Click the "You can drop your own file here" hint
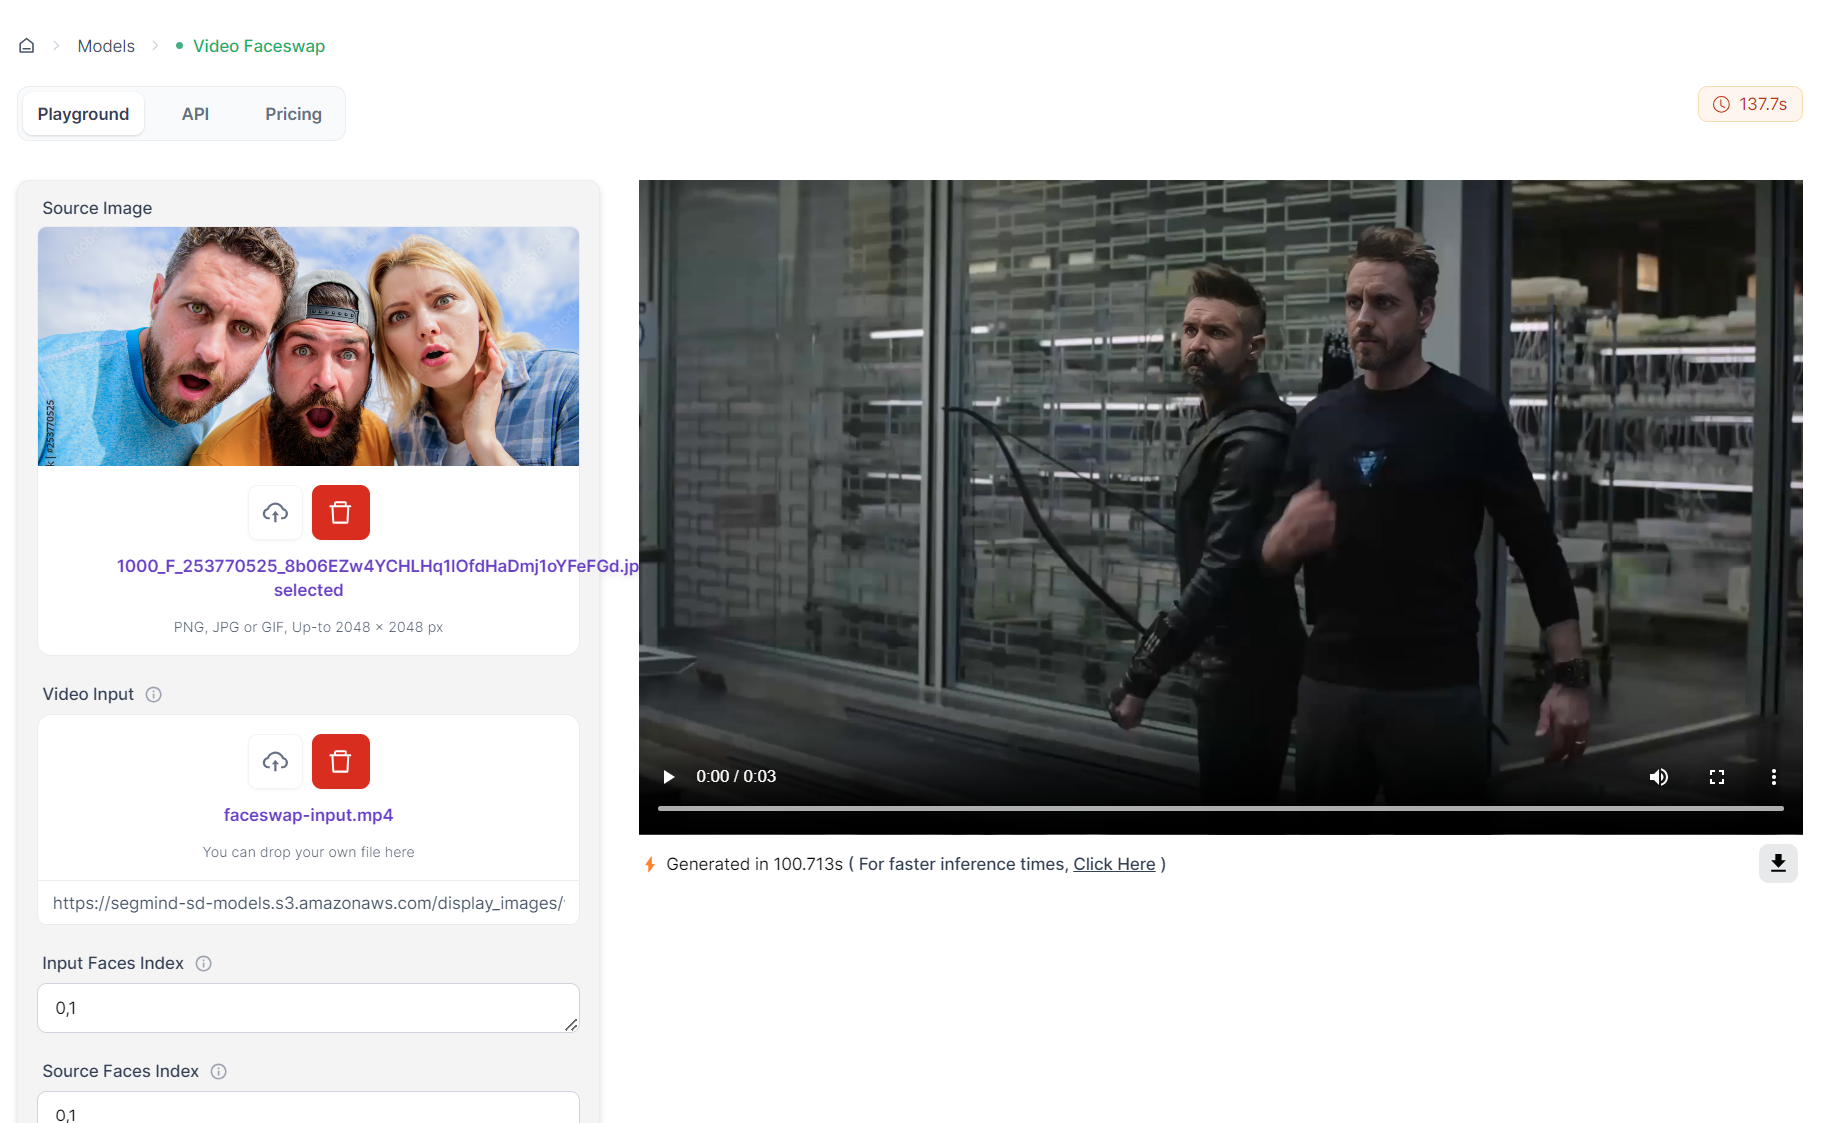This screenshot has width=1824, height=1123. tap(308, 852)
